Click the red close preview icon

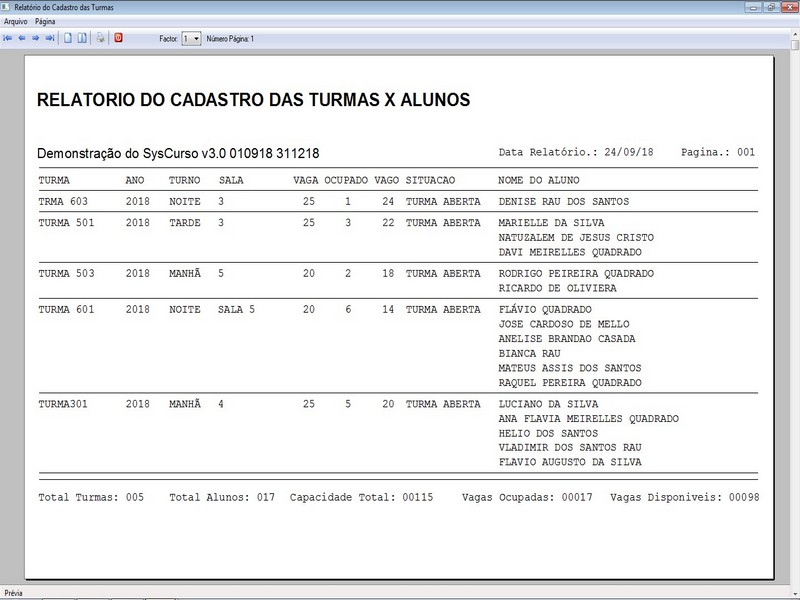pyautogui.click(x=118, y=38)
